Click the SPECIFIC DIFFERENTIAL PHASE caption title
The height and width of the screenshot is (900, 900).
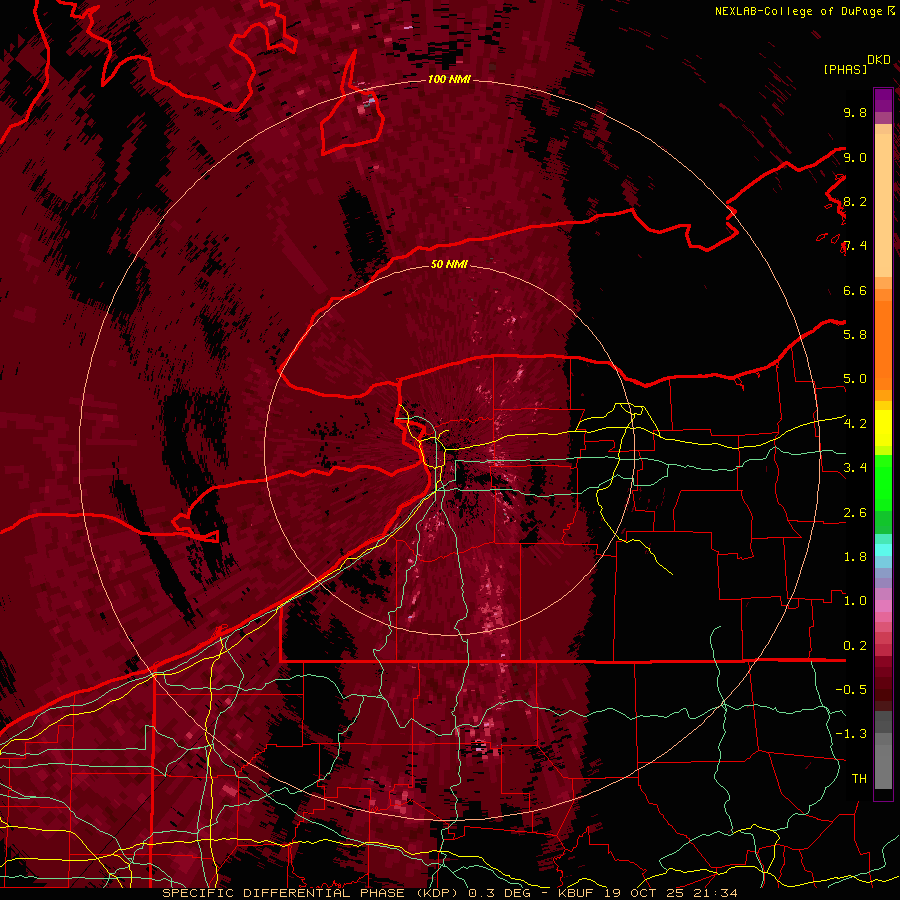click(284, 893)
